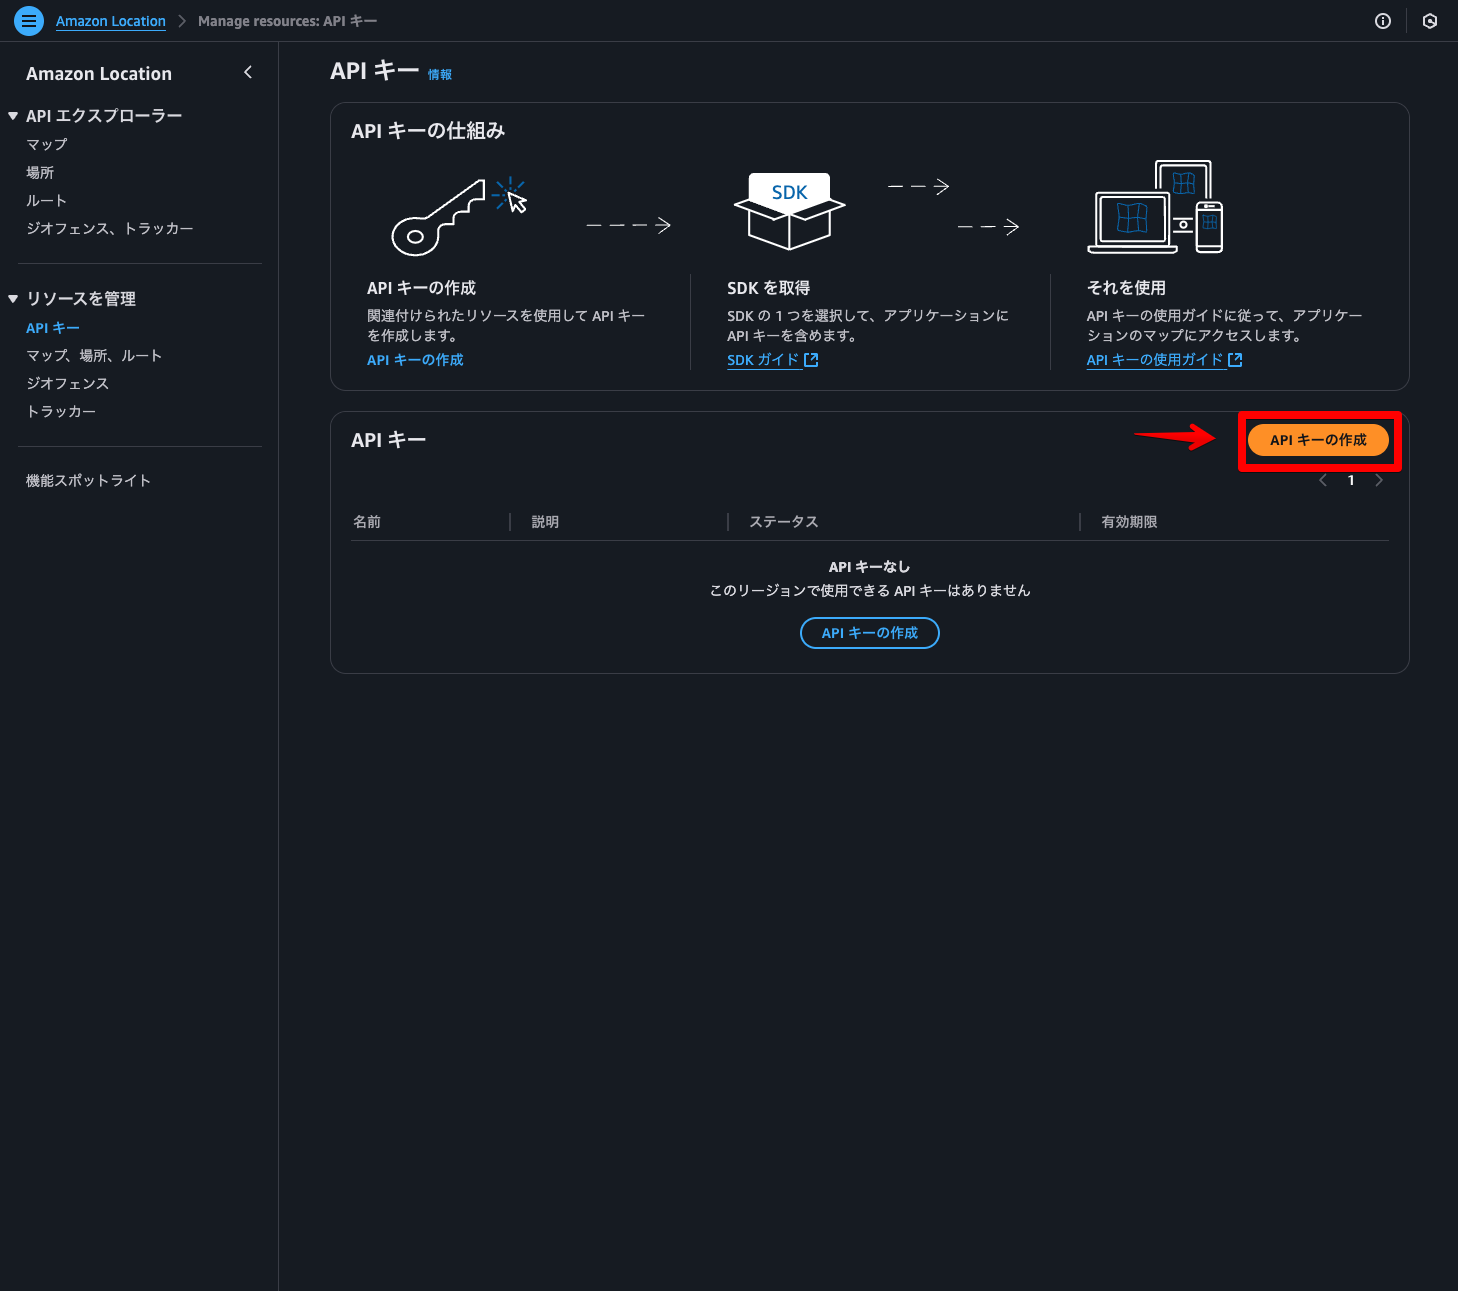Image resolution: width=1458 pixels, height=1291 pixels.
Task: Click the 説明 column header
Action: 545,522
